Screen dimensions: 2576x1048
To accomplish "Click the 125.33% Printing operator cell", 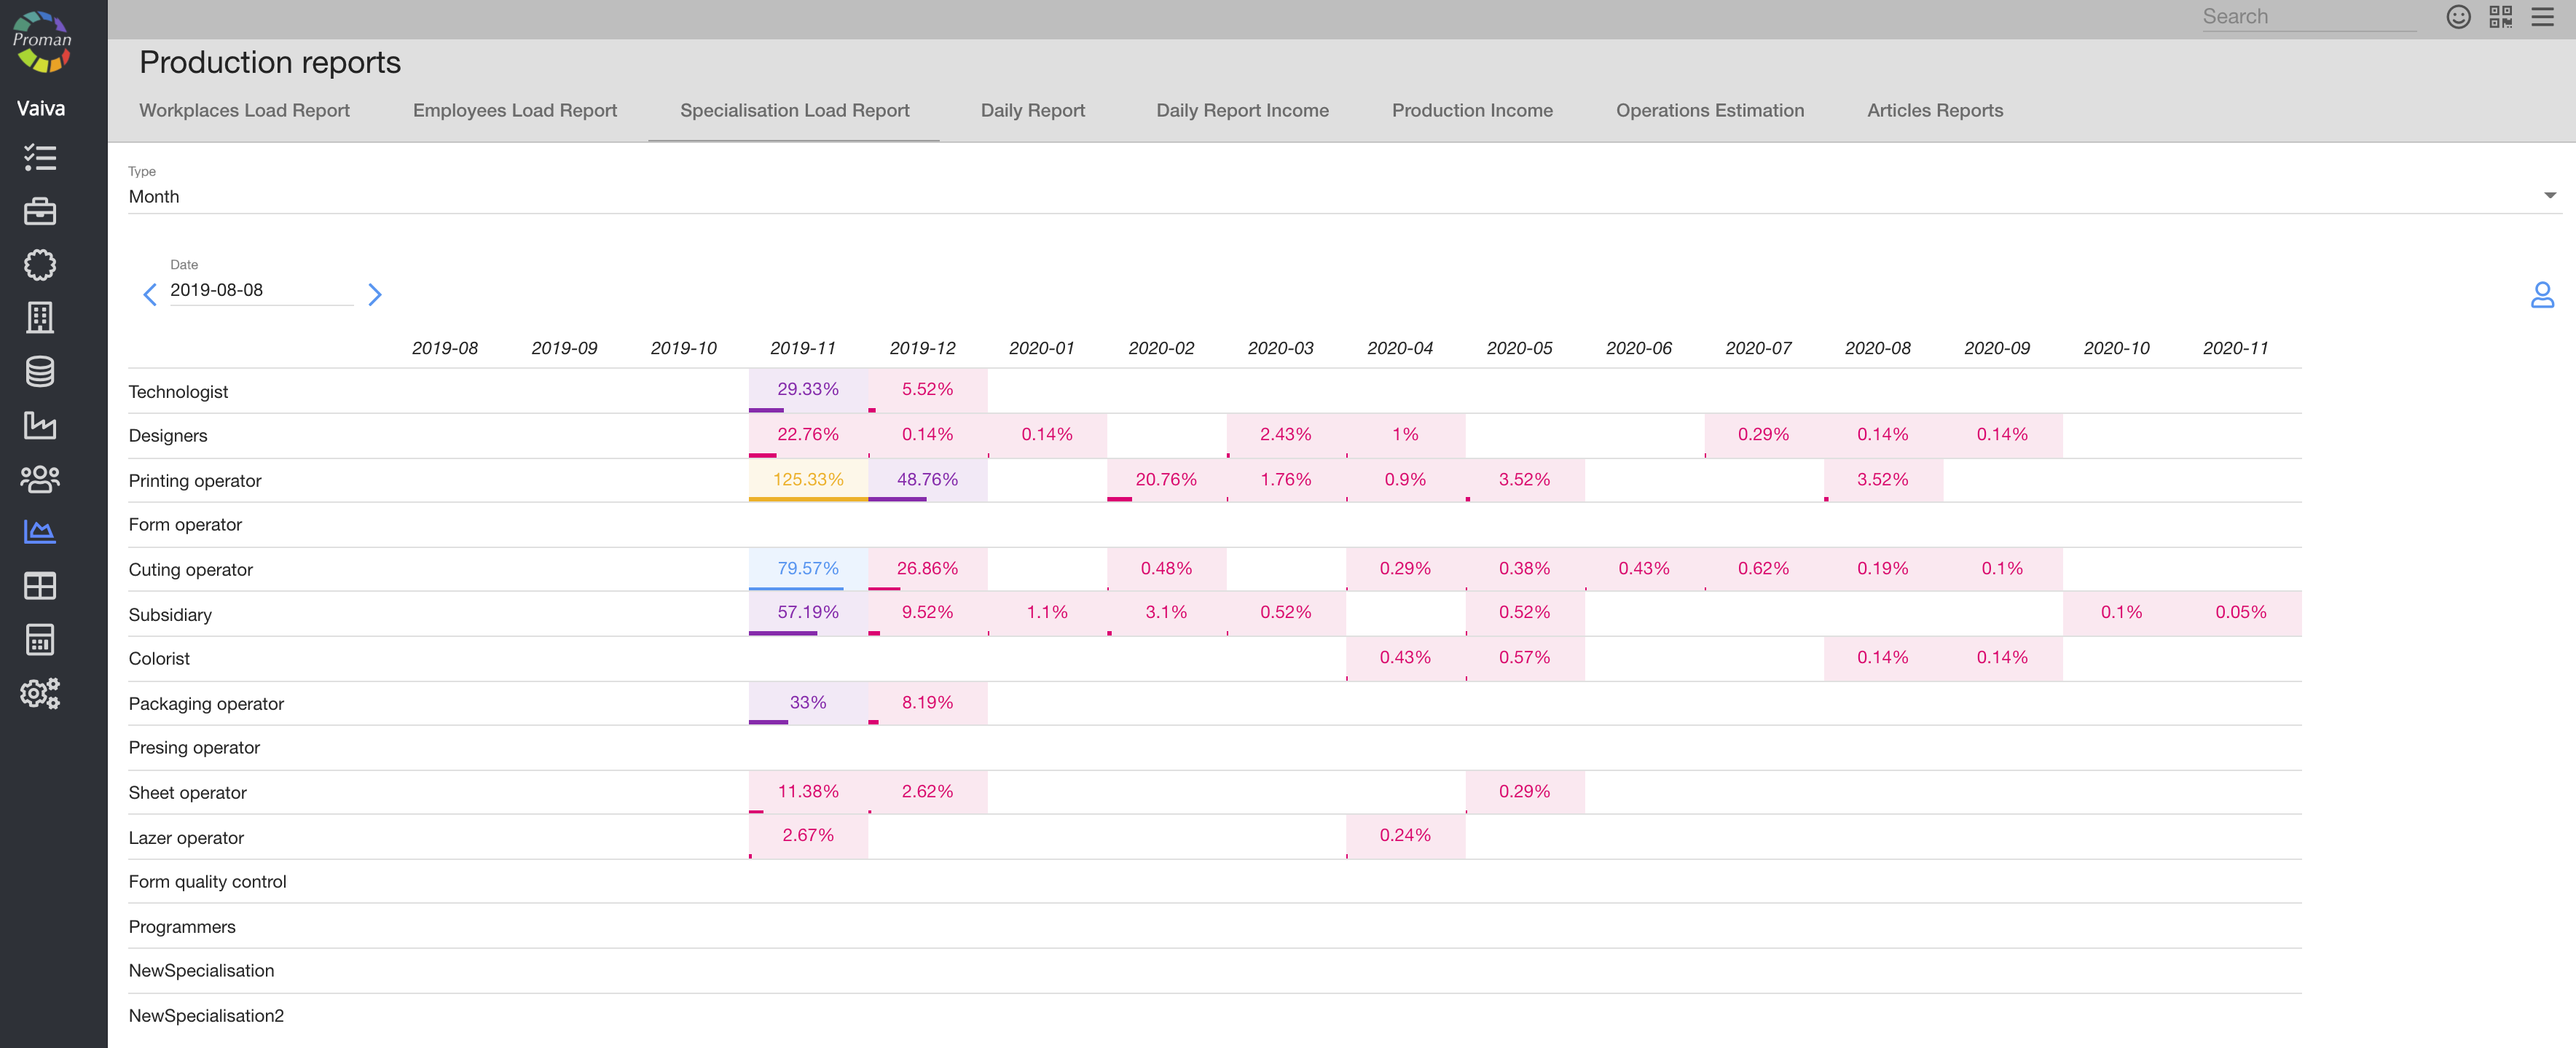I will coord(807,479).
